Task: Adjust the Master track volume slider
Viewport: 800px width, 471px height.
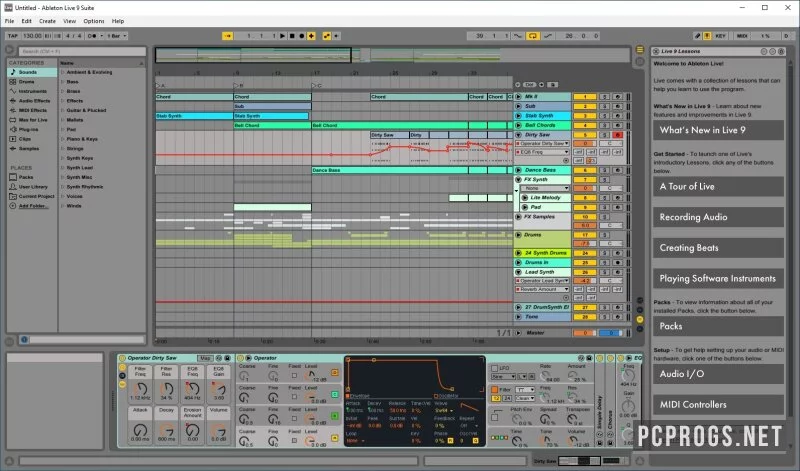Action: 585,333
